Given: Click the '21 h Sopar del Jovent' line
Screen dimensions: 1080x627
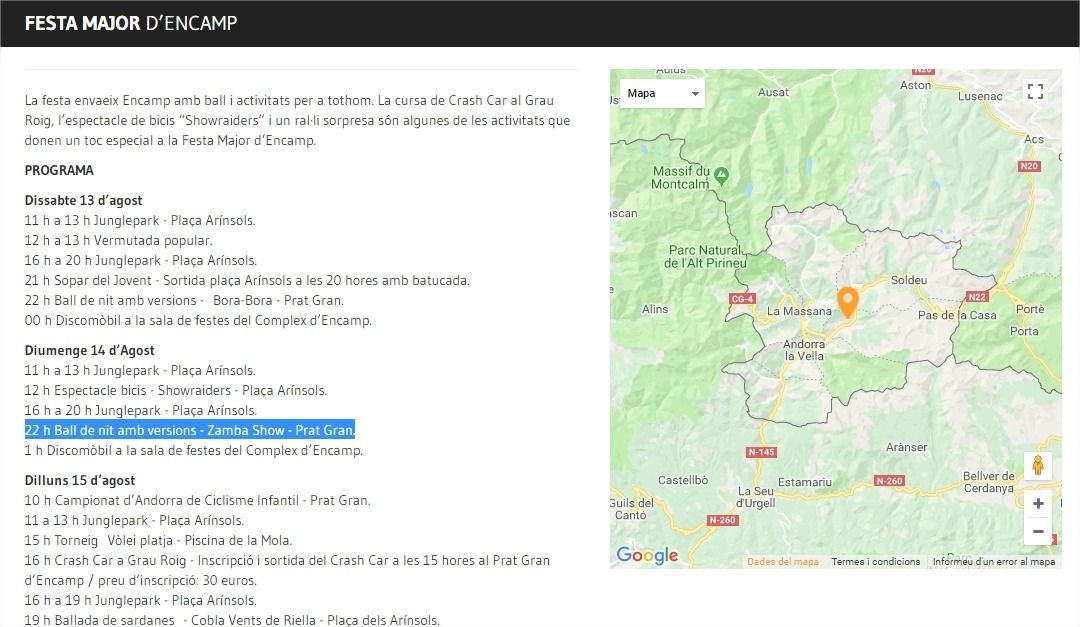Looking at the screenshot, I should pyautogui.click(x=247, y=280).
